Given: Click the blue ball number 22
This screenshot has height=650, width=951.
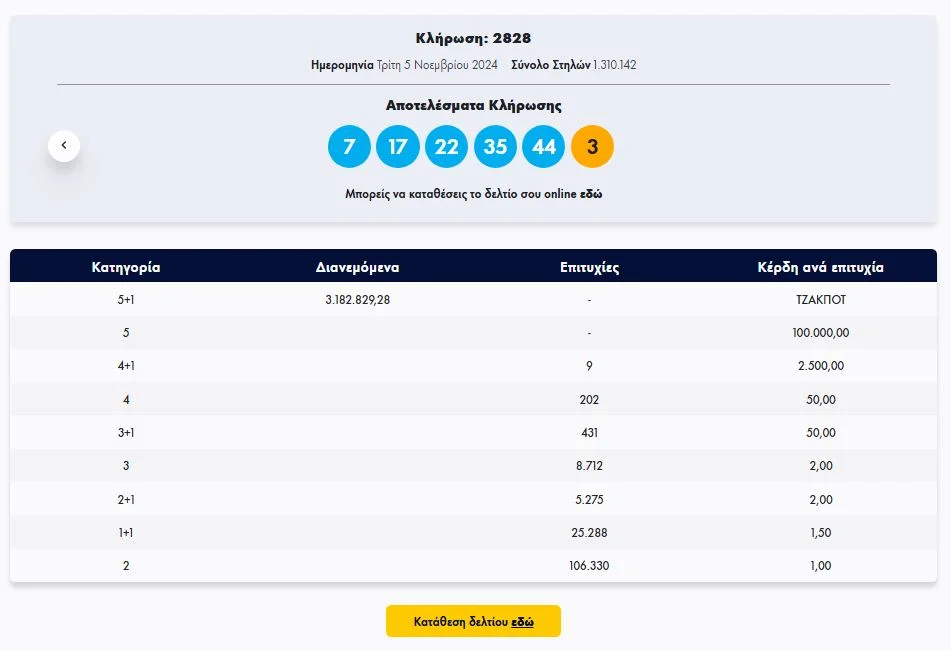Looking at the screenshot, I should (x=446, y=147).
